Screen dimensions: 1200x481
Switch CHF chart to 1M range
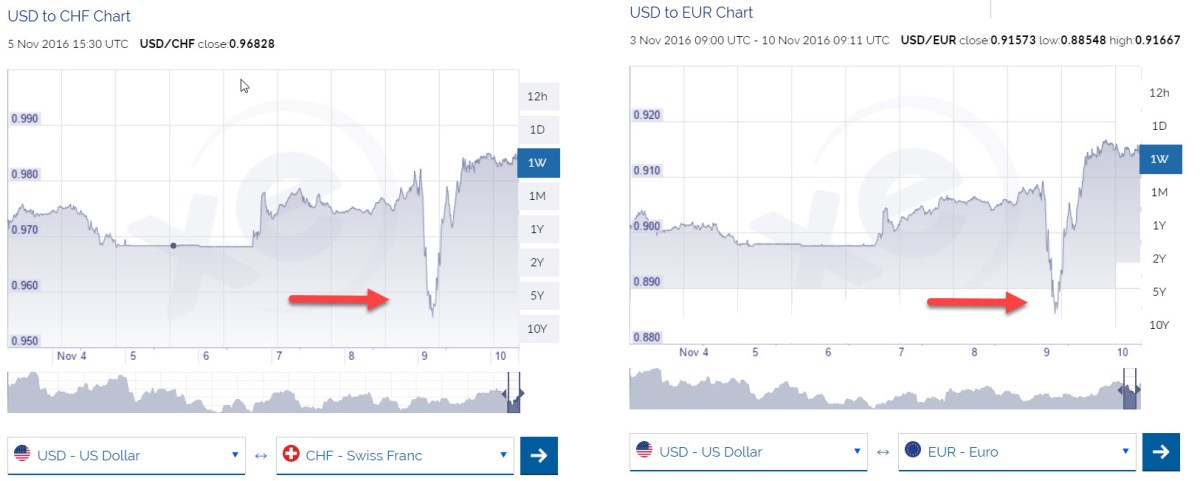538,196
